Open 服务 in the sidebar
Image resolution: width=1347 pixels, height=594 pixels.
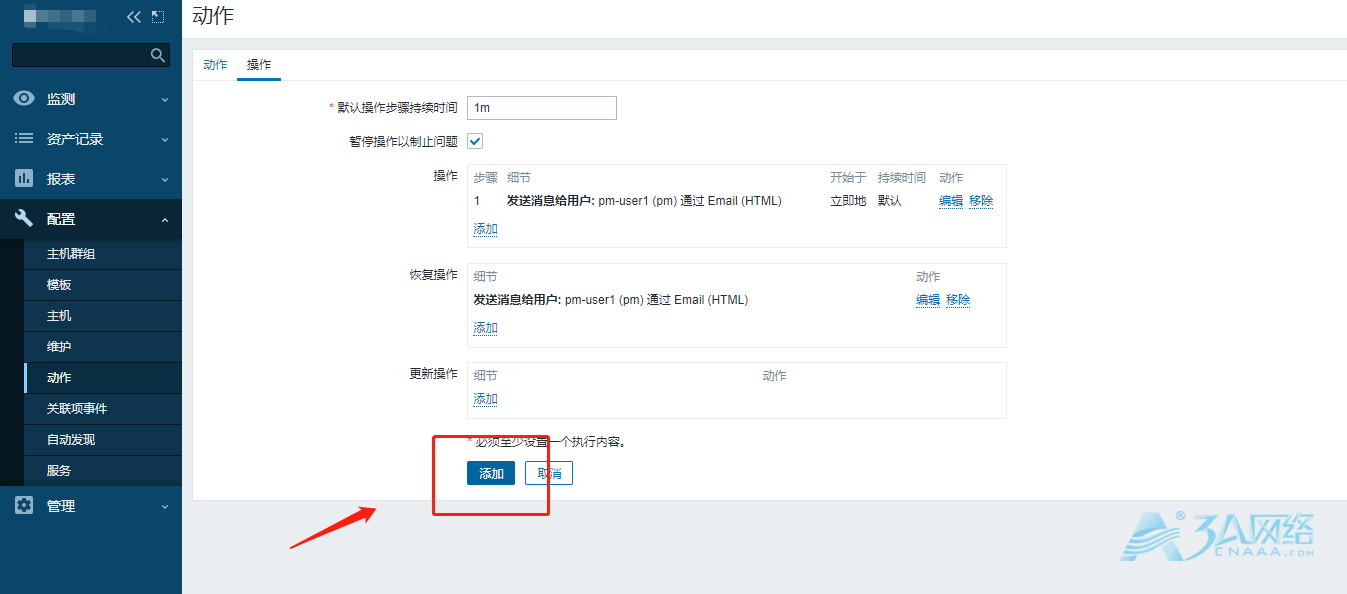pos(102,471)
